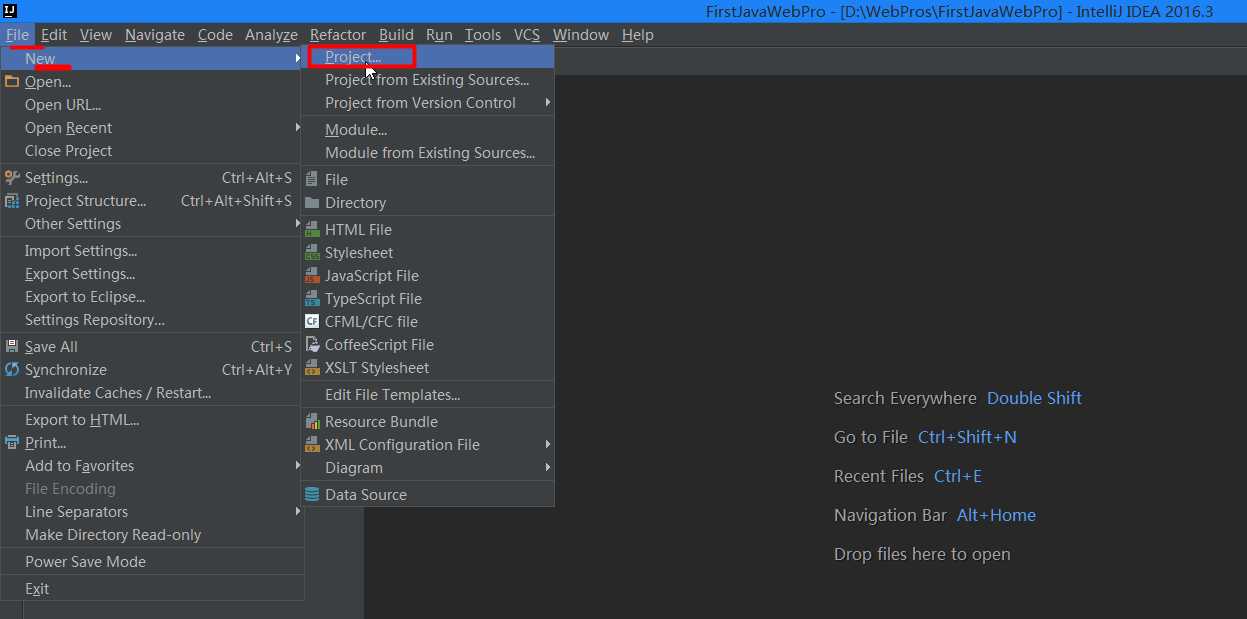Expand Project from Version Control submenu arrow
1247x619 pixels.
point(547,103)
